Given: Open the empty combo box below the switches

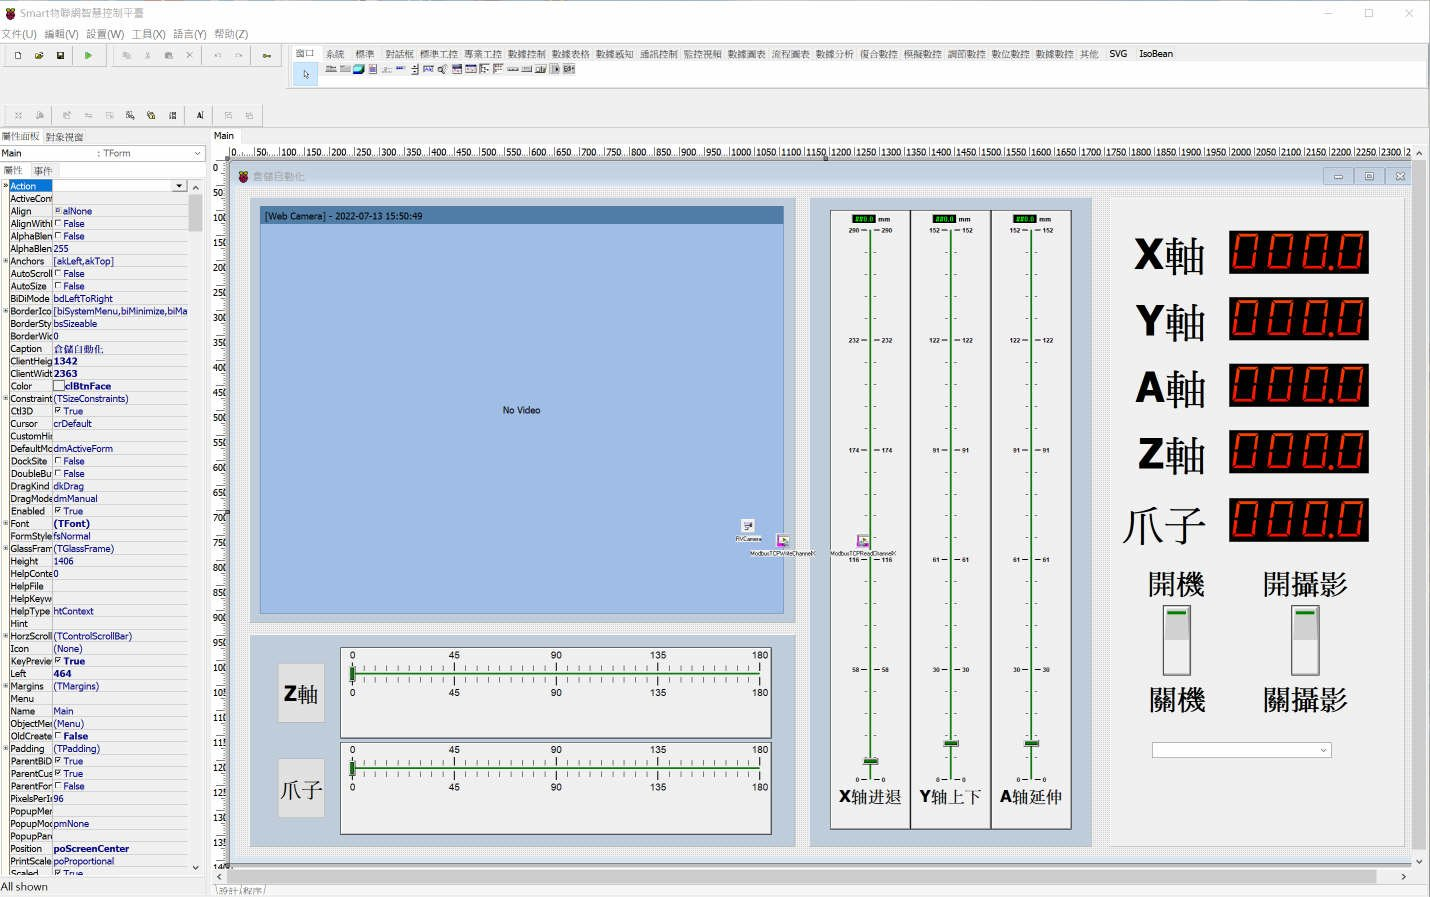Looking at the screenshot, I should coord(1242,750).
